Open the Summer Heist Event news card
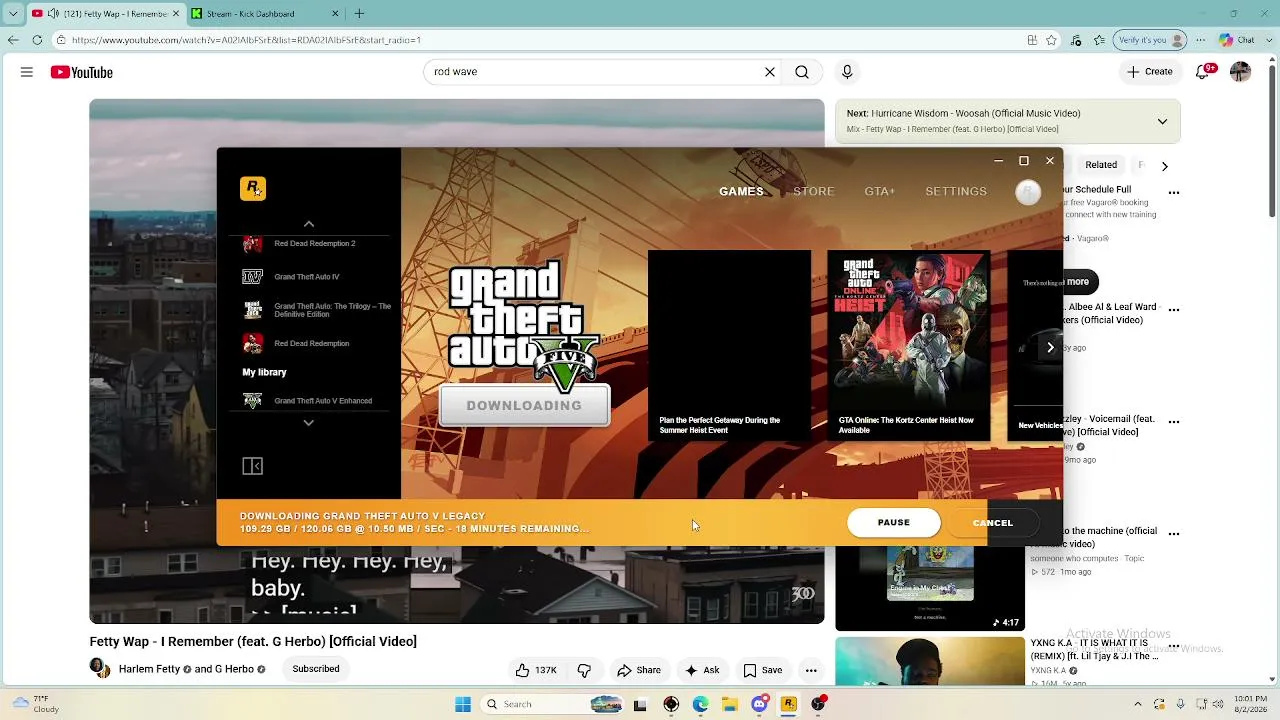The height and width of the screenshot is (720, 1280). coord(729,345)
